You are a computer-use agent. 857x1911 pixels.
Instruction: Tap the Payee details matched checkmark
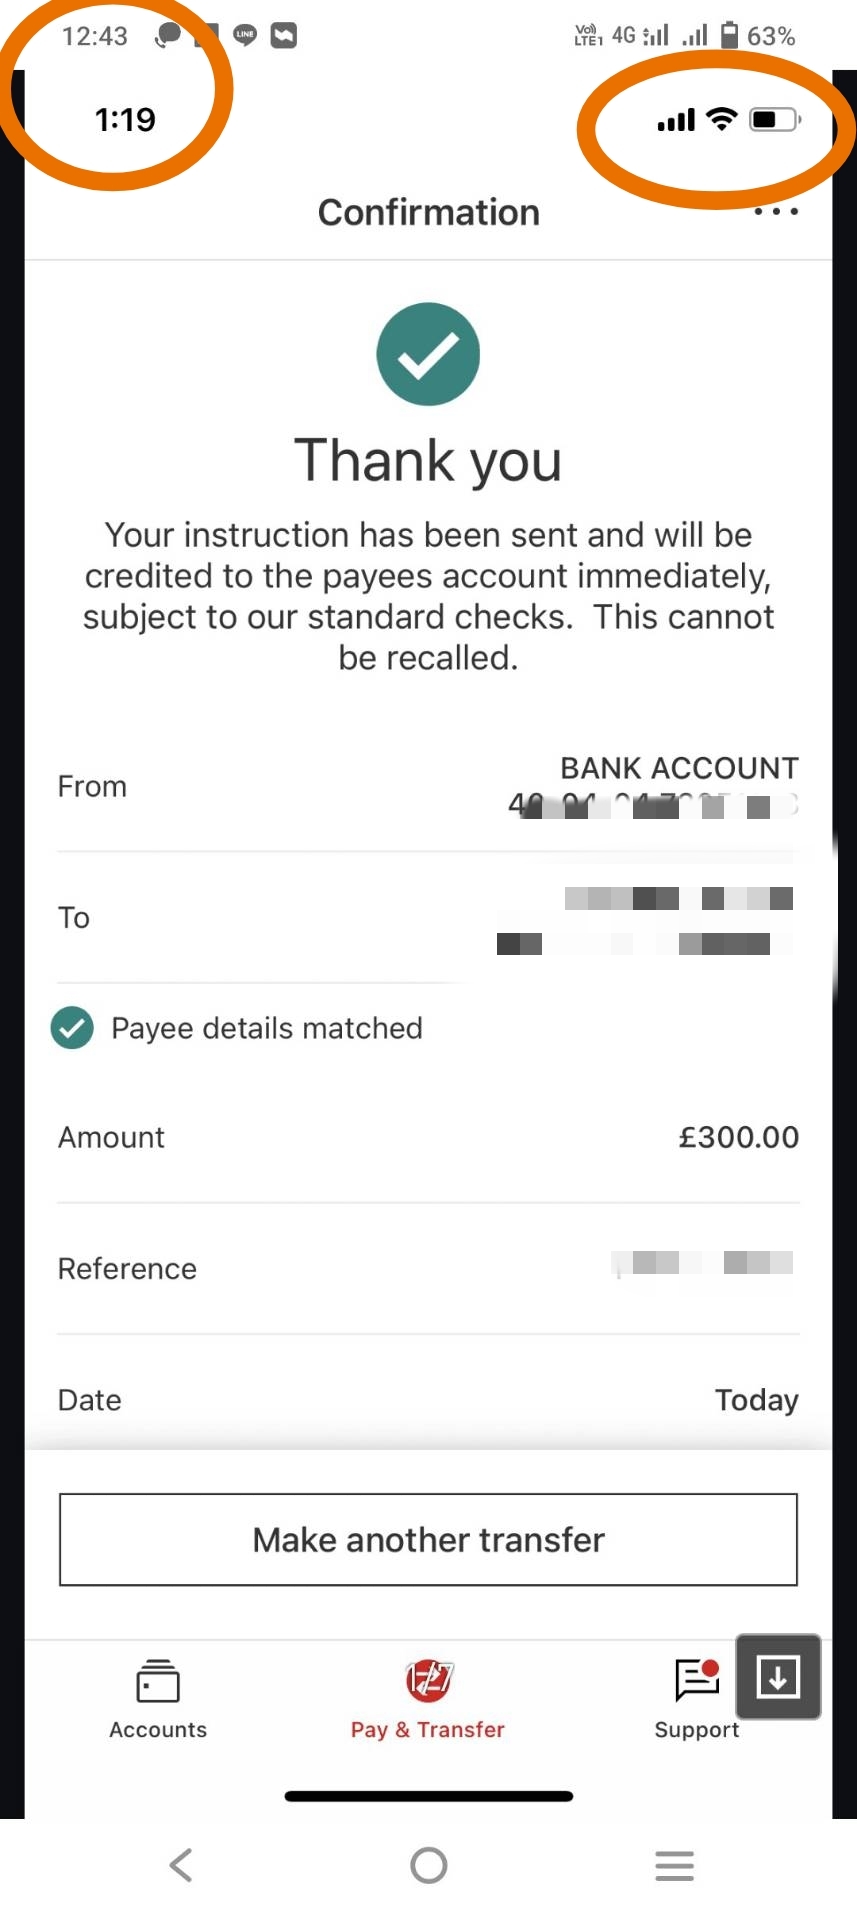point(72,1028)
